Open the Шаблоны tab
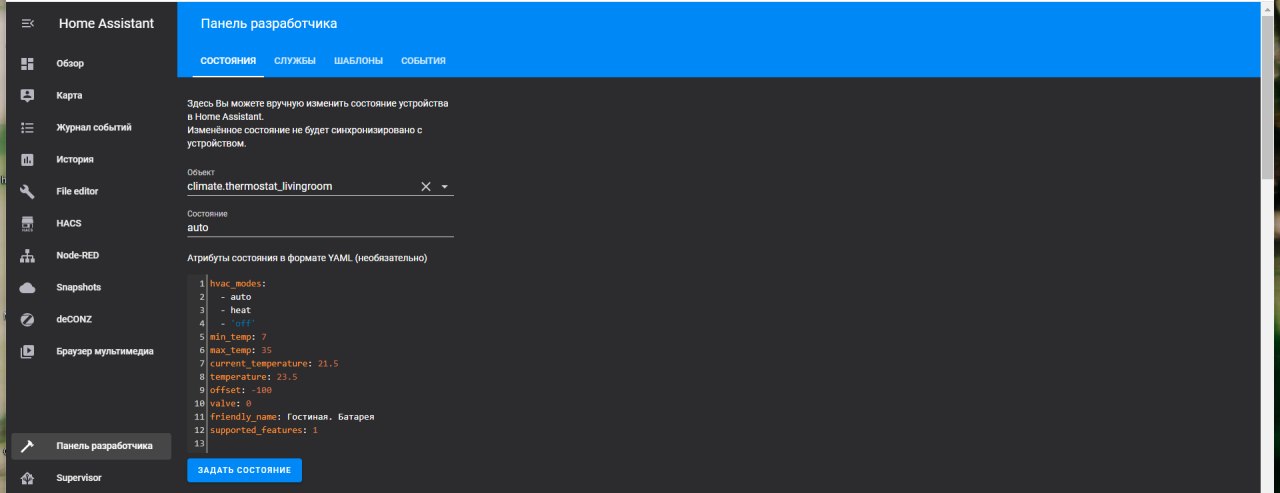Image resolution: width=1280 pixels, height=493 pixels. point(358,61)
